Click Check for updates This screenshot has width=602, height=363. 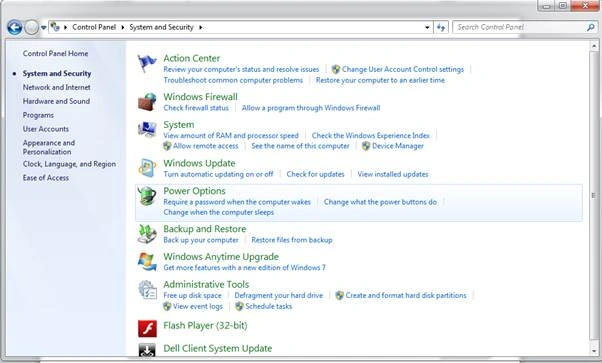pos(315,174)
